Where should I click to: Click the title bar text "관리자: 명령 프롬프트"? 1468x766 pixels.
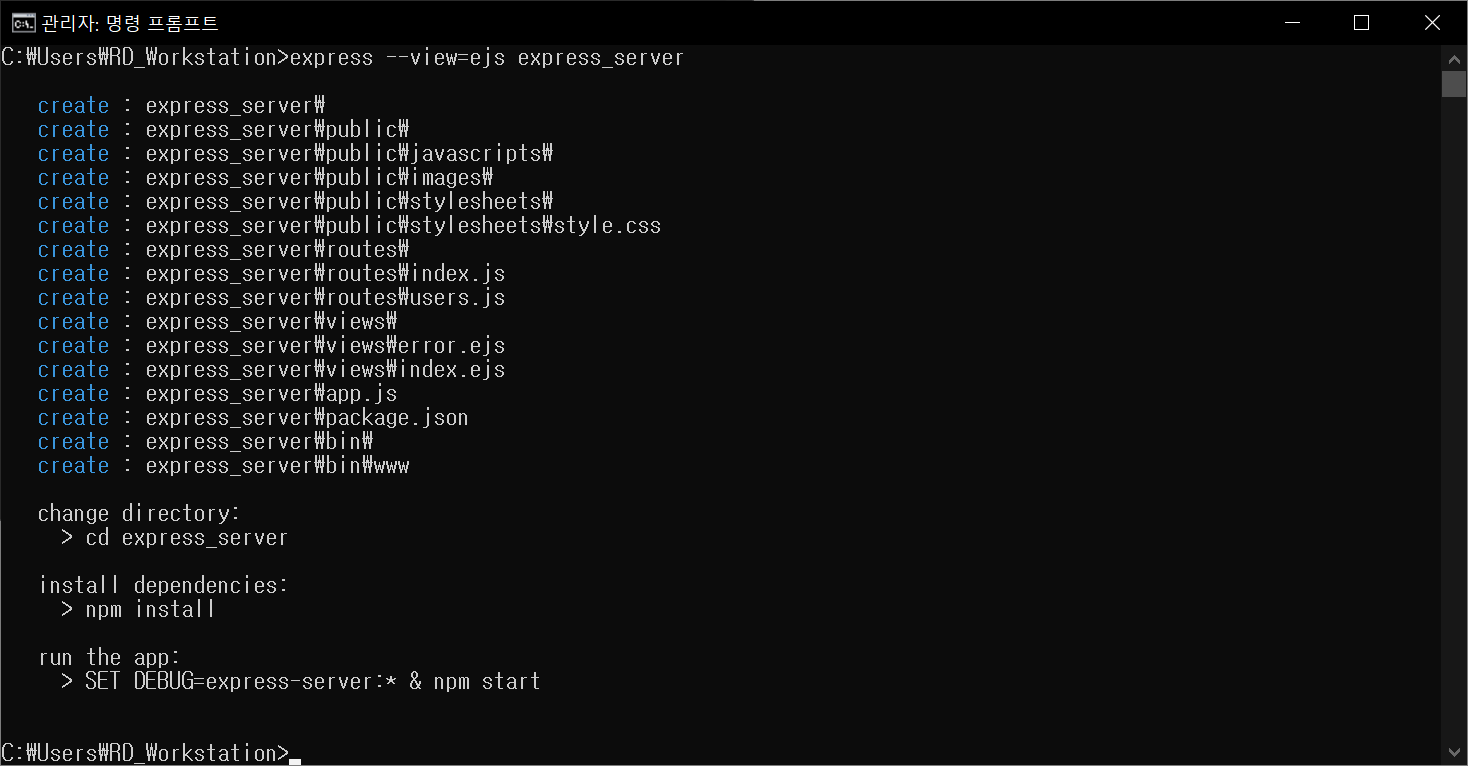click(130, 22)
